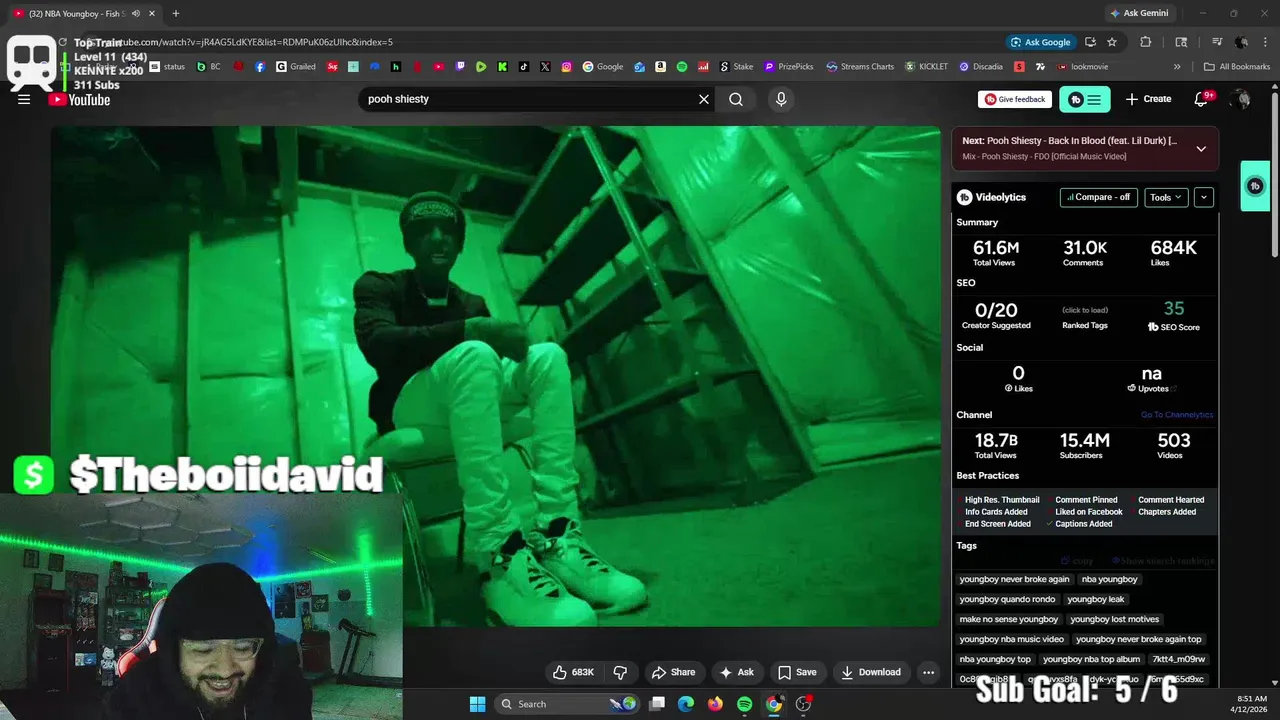
Task: Select the 'youngboy leak' tag
Action: pos(1095,599)
